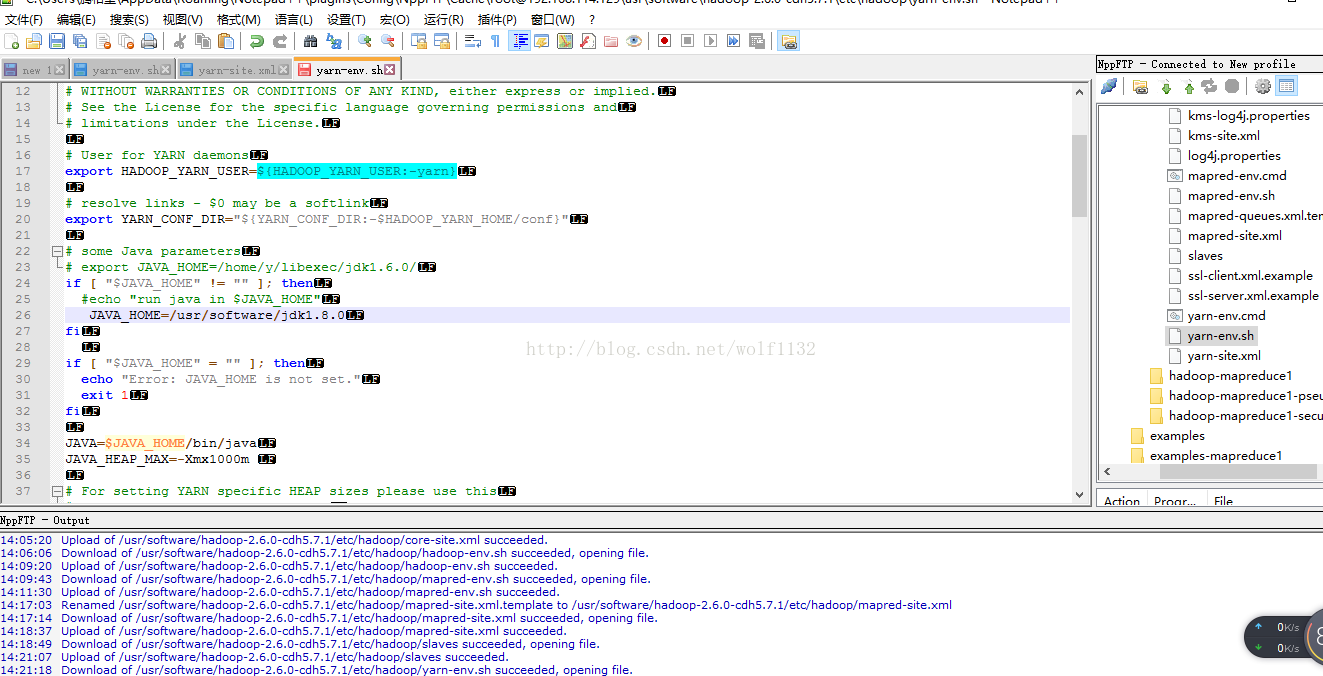Click NppFTP upload file green up arrow
The height and width of the screenshot is (676, 1323).
tap(1189, 87)
